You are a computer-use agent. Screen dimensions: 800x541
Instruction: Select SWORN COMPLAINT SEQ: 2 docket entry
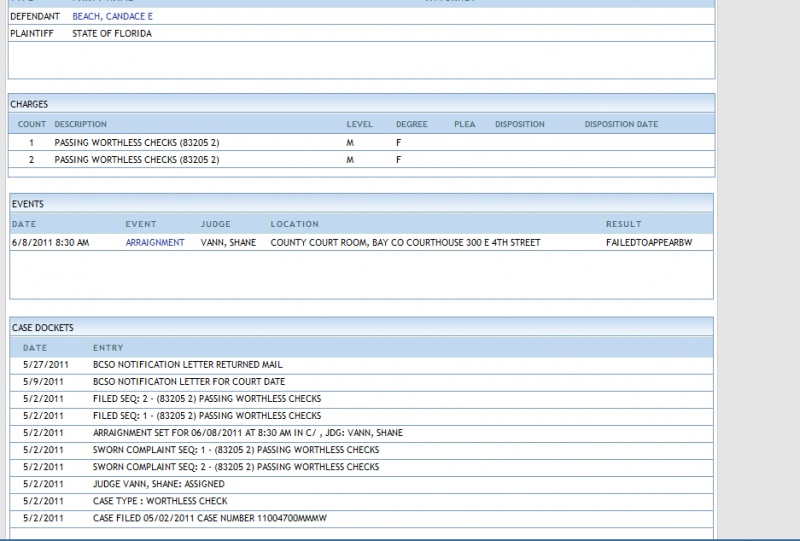point(236,467)
